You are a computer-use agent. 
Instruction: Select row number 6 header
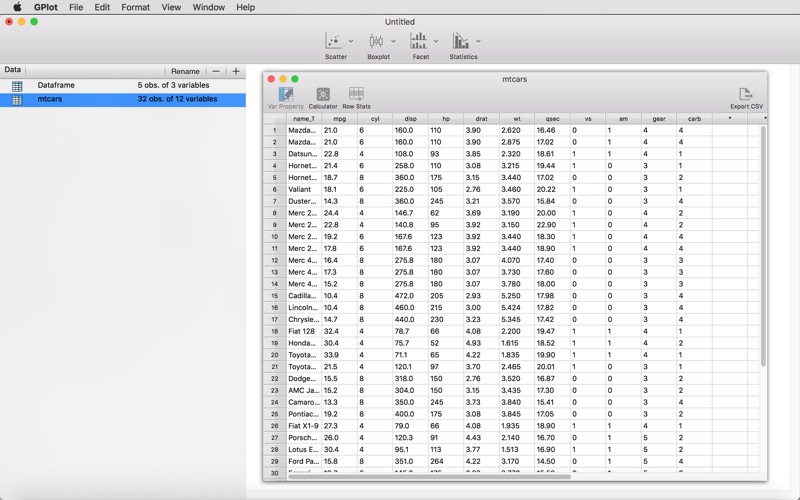pos(274,189)
